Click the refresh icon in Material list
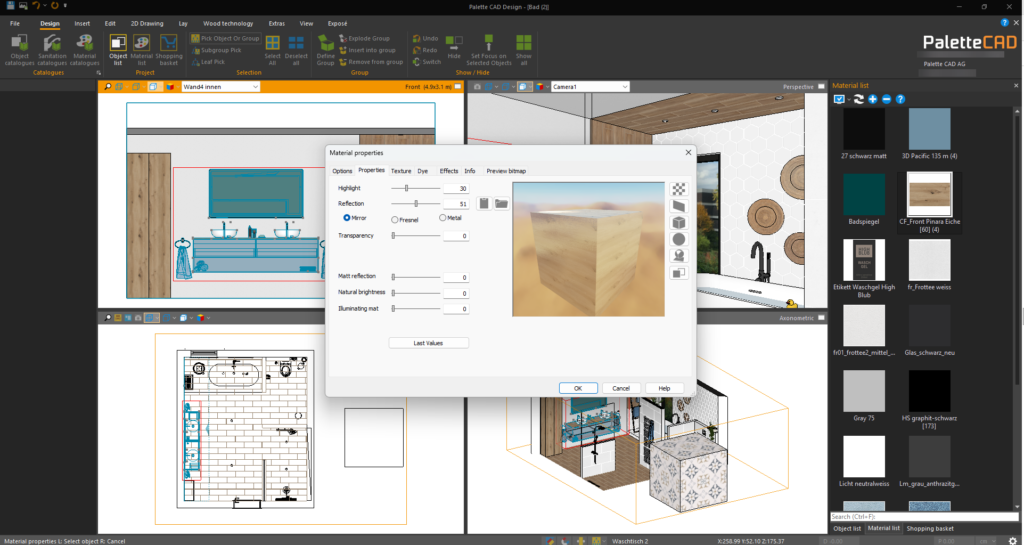The width and height of the screenshot is (1024, 545). click(858, 100)
